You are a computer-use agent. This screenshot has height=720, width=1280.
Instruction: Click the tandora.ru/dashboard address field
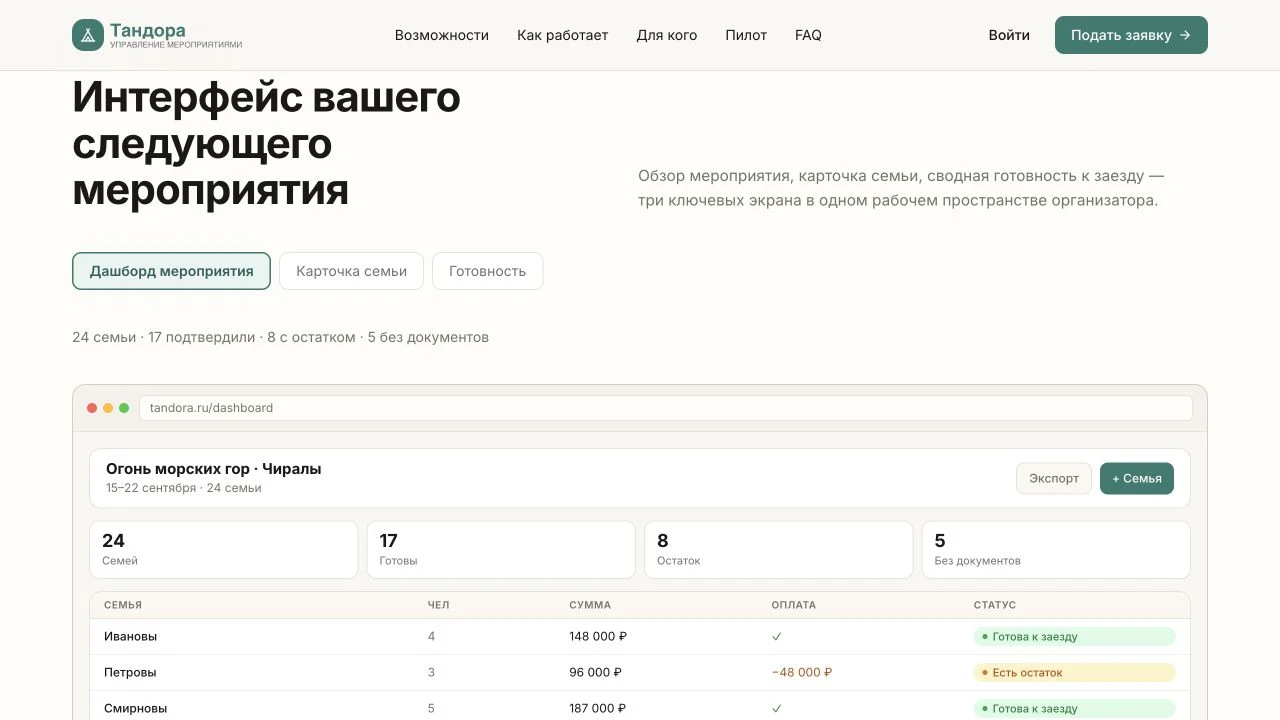coord(665,408)
